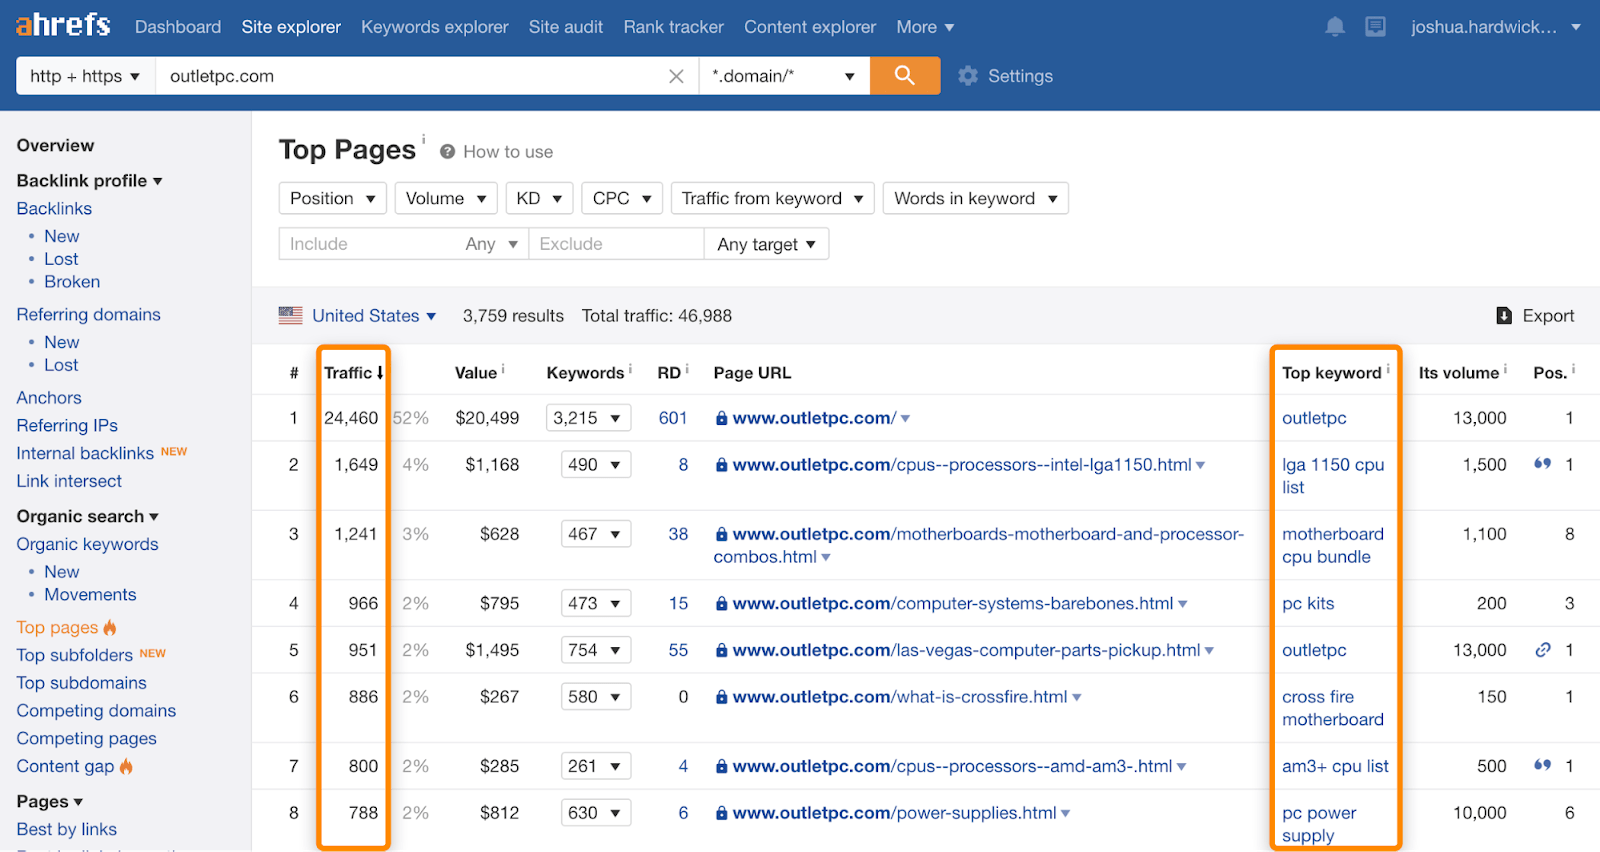Open the what-is-crossfire.html page URL
The height and width of the screenshot is (852, 1600).
[x=900, y=697]
